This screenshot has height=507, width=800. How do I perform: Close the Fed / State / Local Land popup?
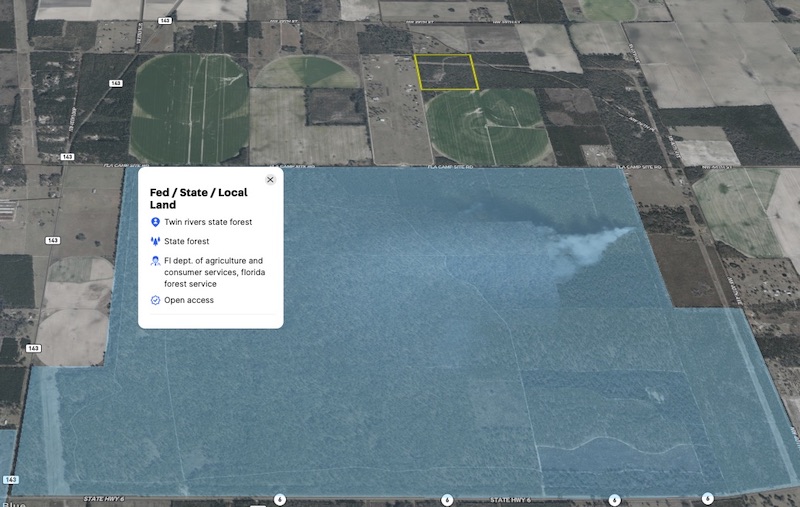click(x=270, y=180)
